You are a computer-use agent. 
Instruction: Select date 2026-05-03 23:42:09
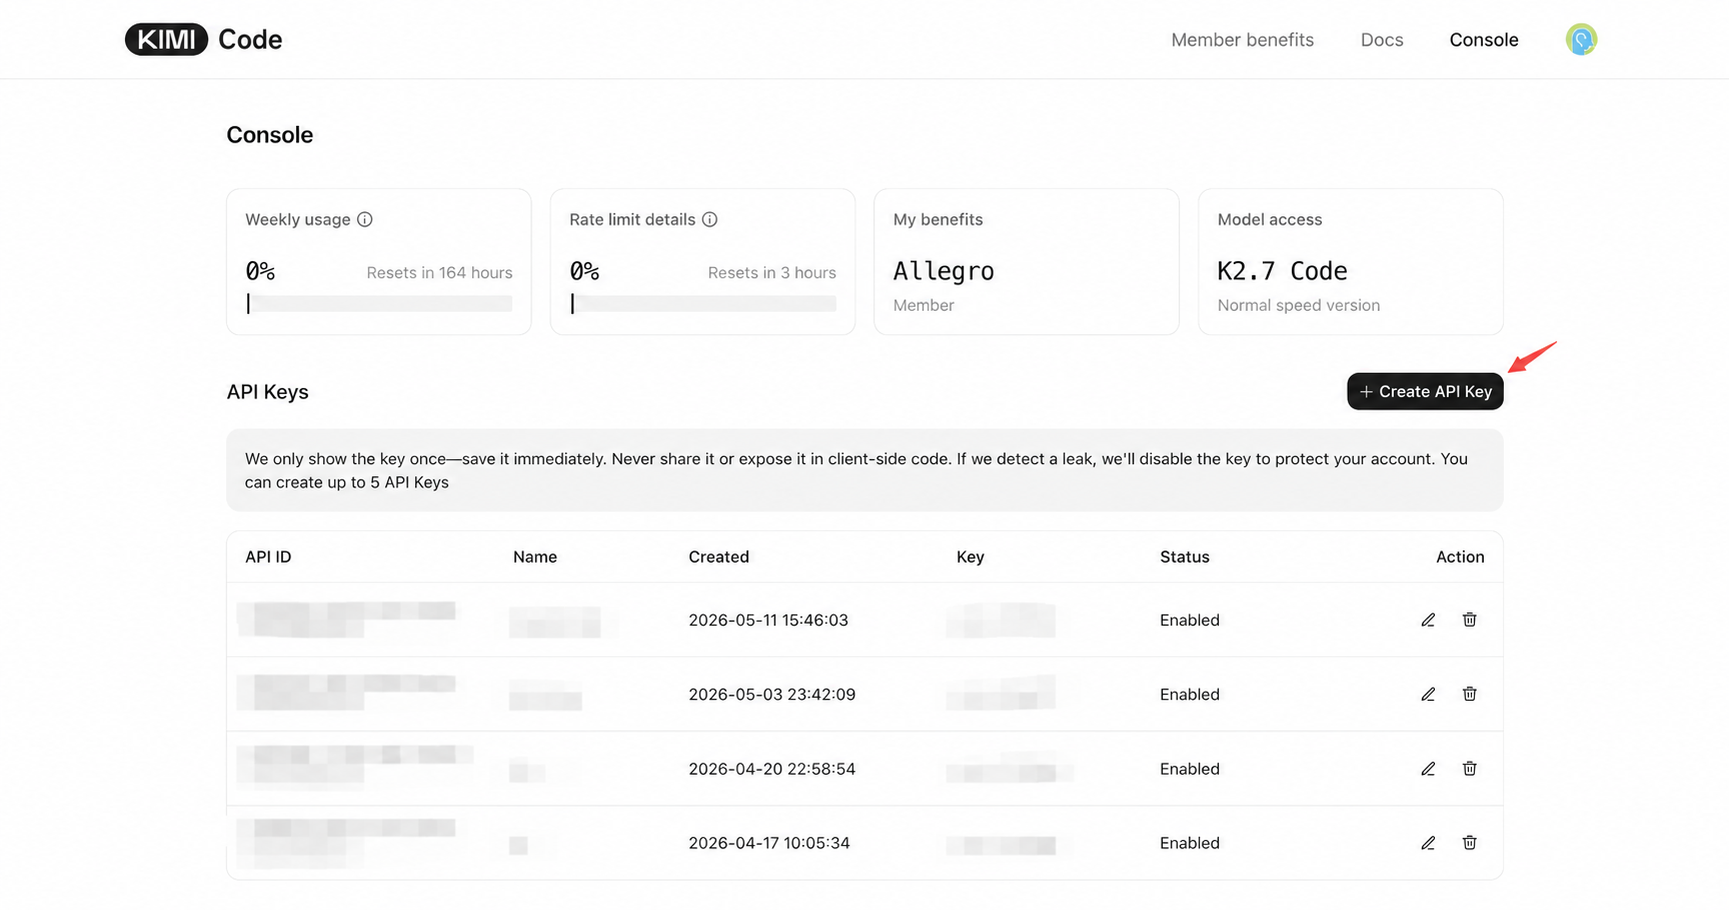pyautogui.click(x=772, y=694)
